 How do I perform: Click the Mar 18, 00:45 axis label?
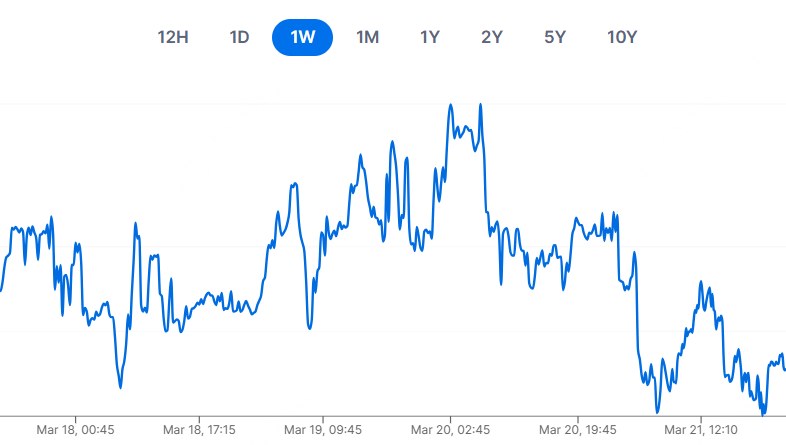[75, 430]
